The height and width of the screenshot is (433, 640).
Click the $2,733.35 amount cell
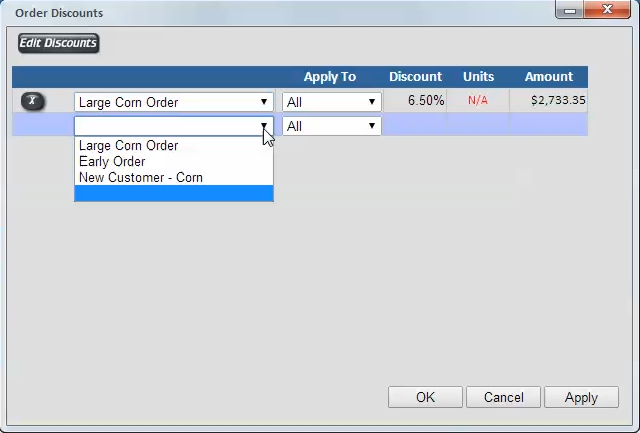point(549,100)
